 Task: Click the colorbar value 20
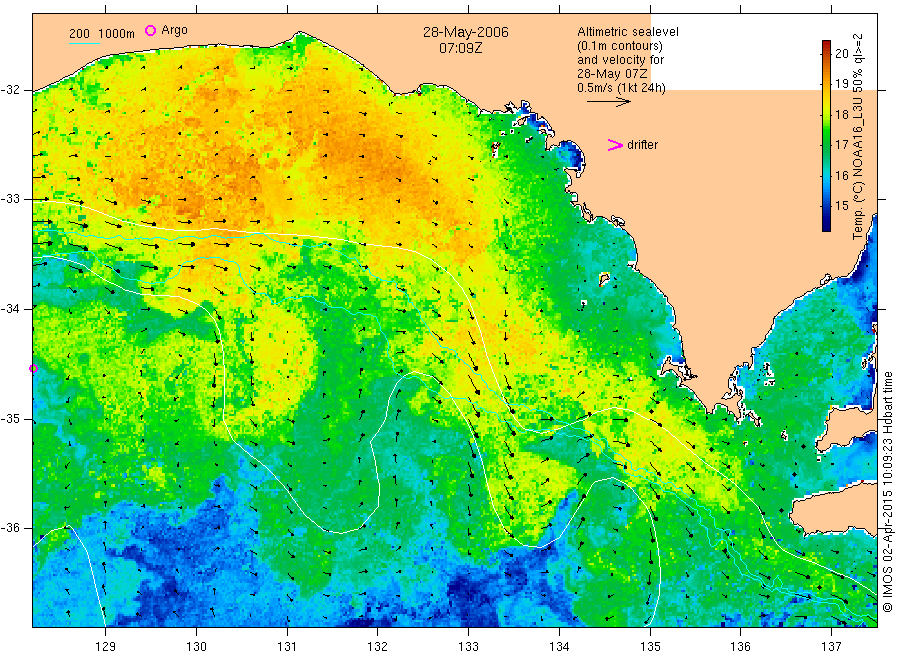pyautogui.click(x=841, y=53)
